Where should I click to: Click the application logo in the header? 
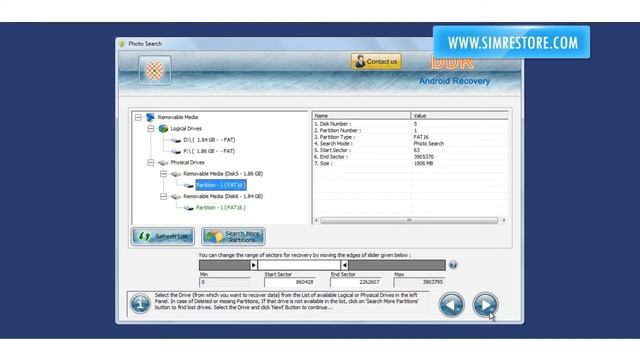(155, 71)
